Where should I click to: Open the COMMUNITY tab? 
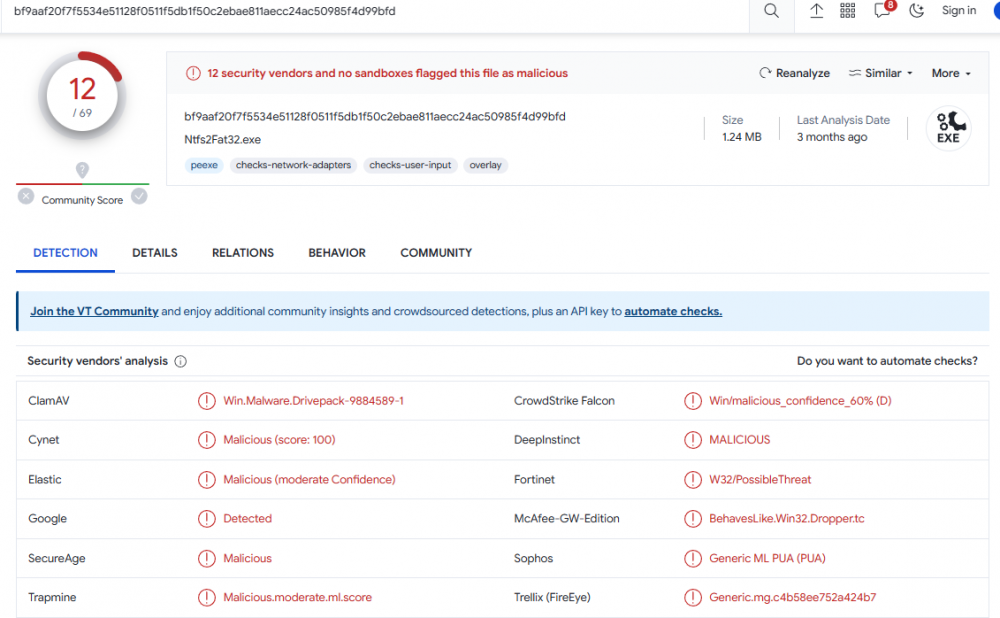(x=436, y=253)
